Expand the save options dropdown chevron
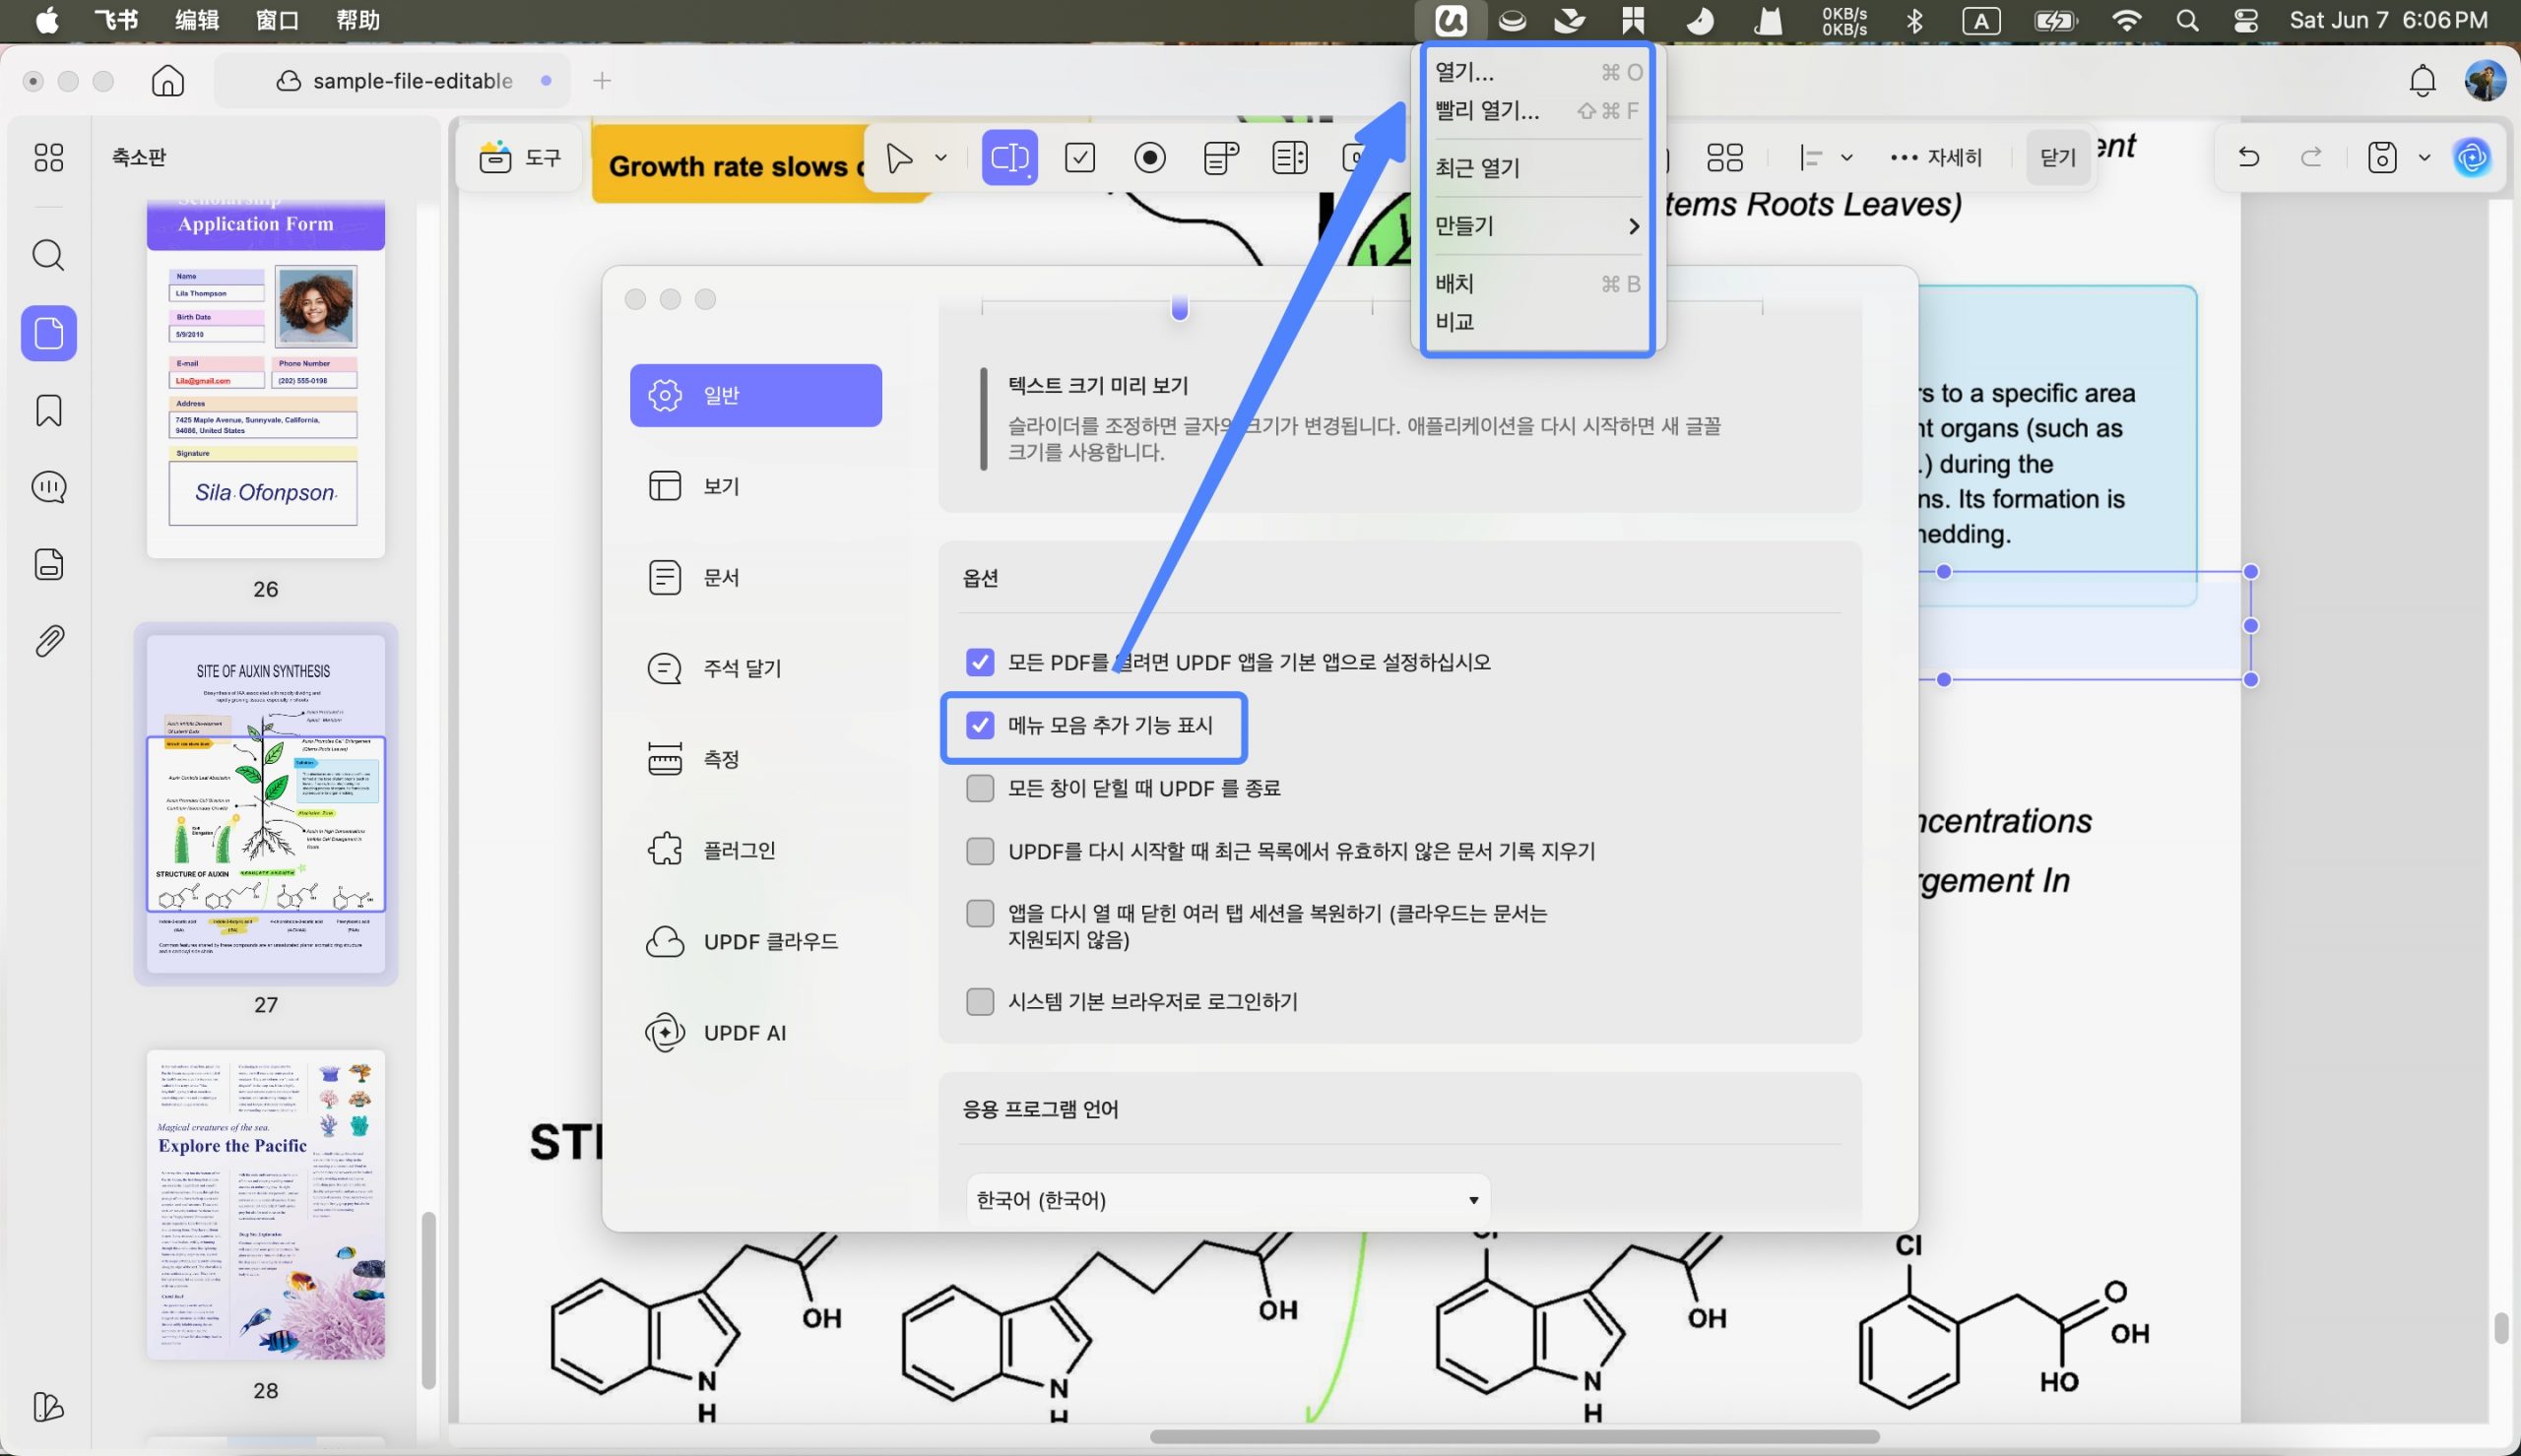 2424,158
